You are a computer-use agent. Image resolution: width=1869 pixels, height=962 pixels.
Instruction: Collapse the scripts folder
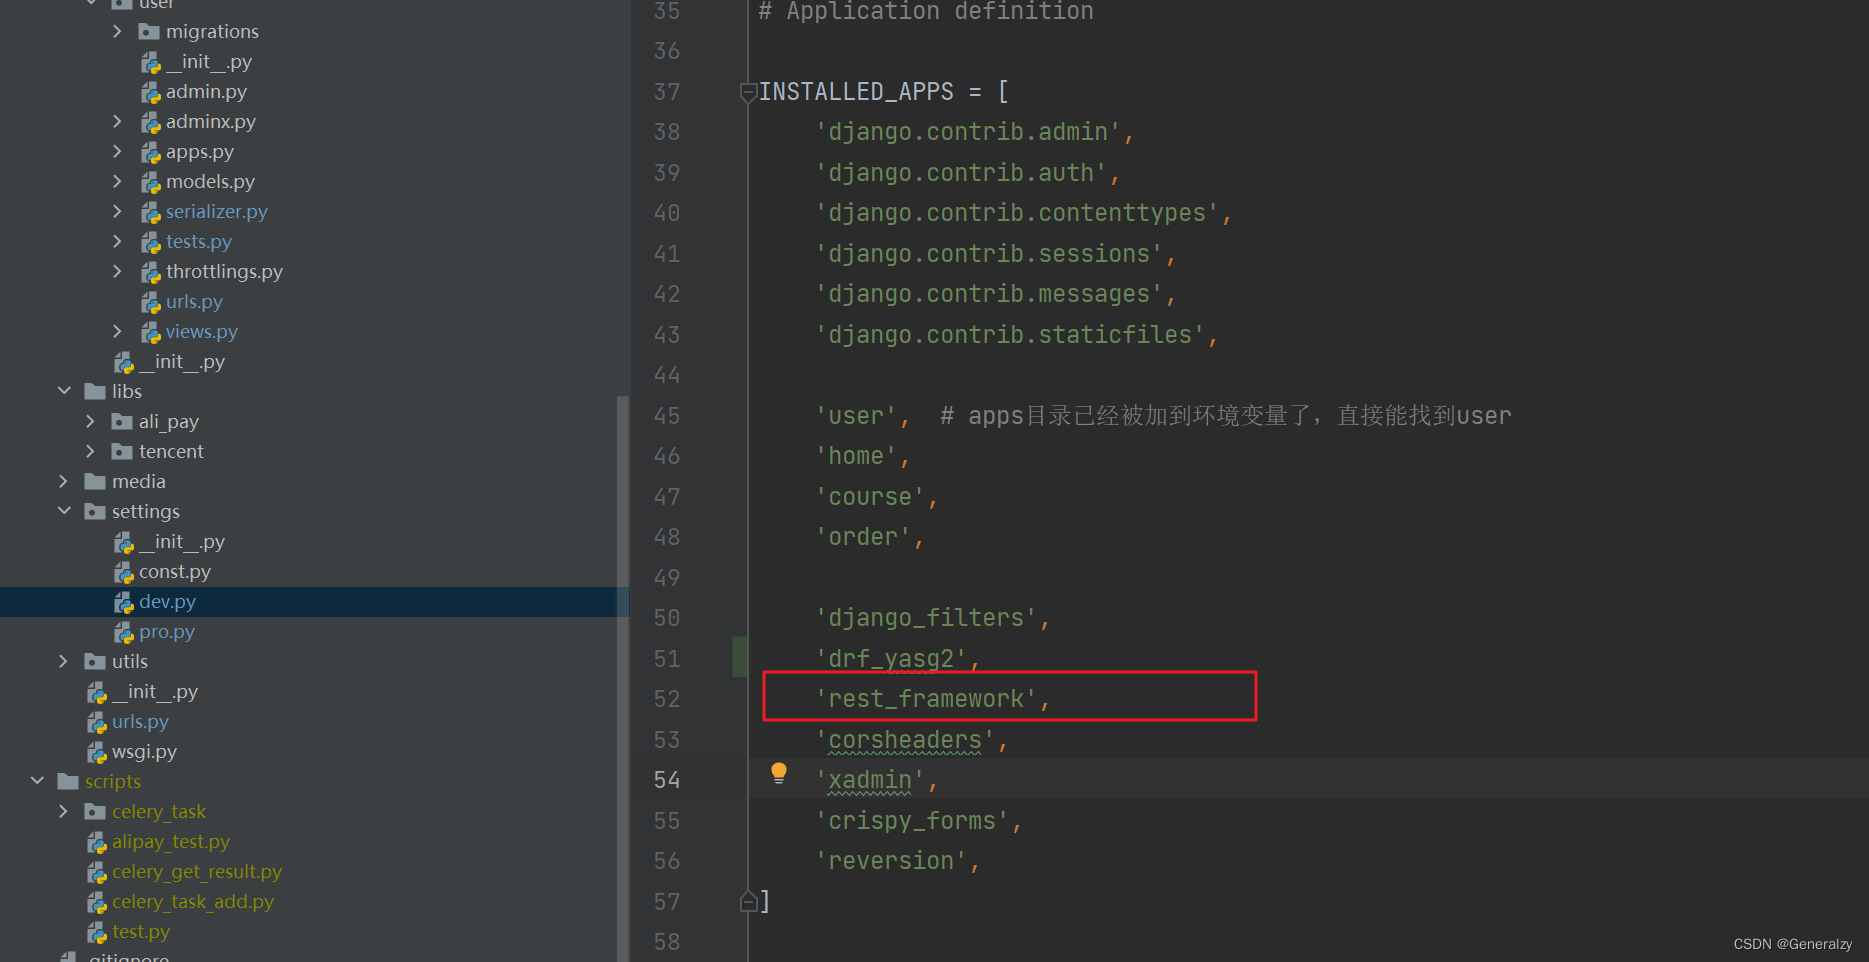(x=37, y=782)
